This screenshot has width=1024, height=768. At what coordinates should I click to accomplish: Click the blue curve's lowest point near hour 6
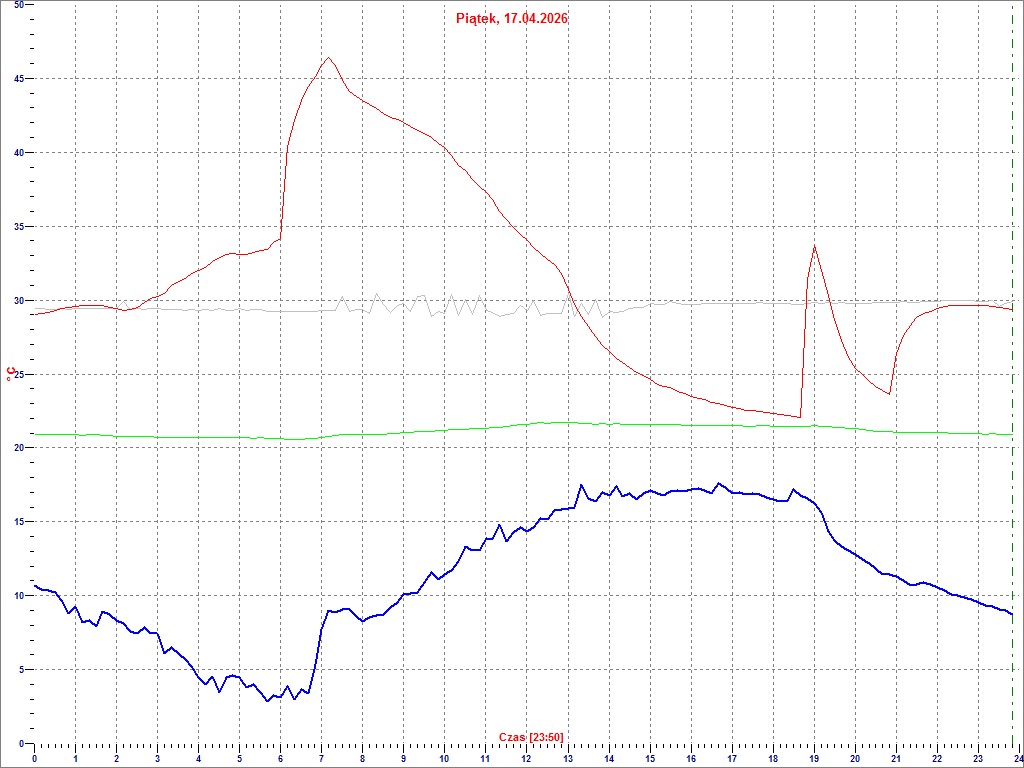click(x=268, y=700)
